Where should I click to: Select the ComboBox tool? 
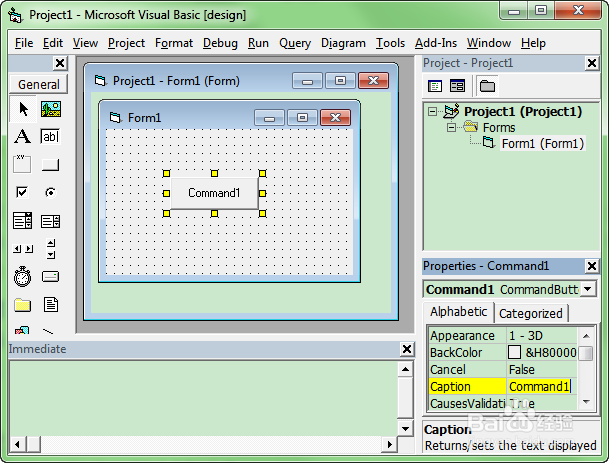click(23, 221)
